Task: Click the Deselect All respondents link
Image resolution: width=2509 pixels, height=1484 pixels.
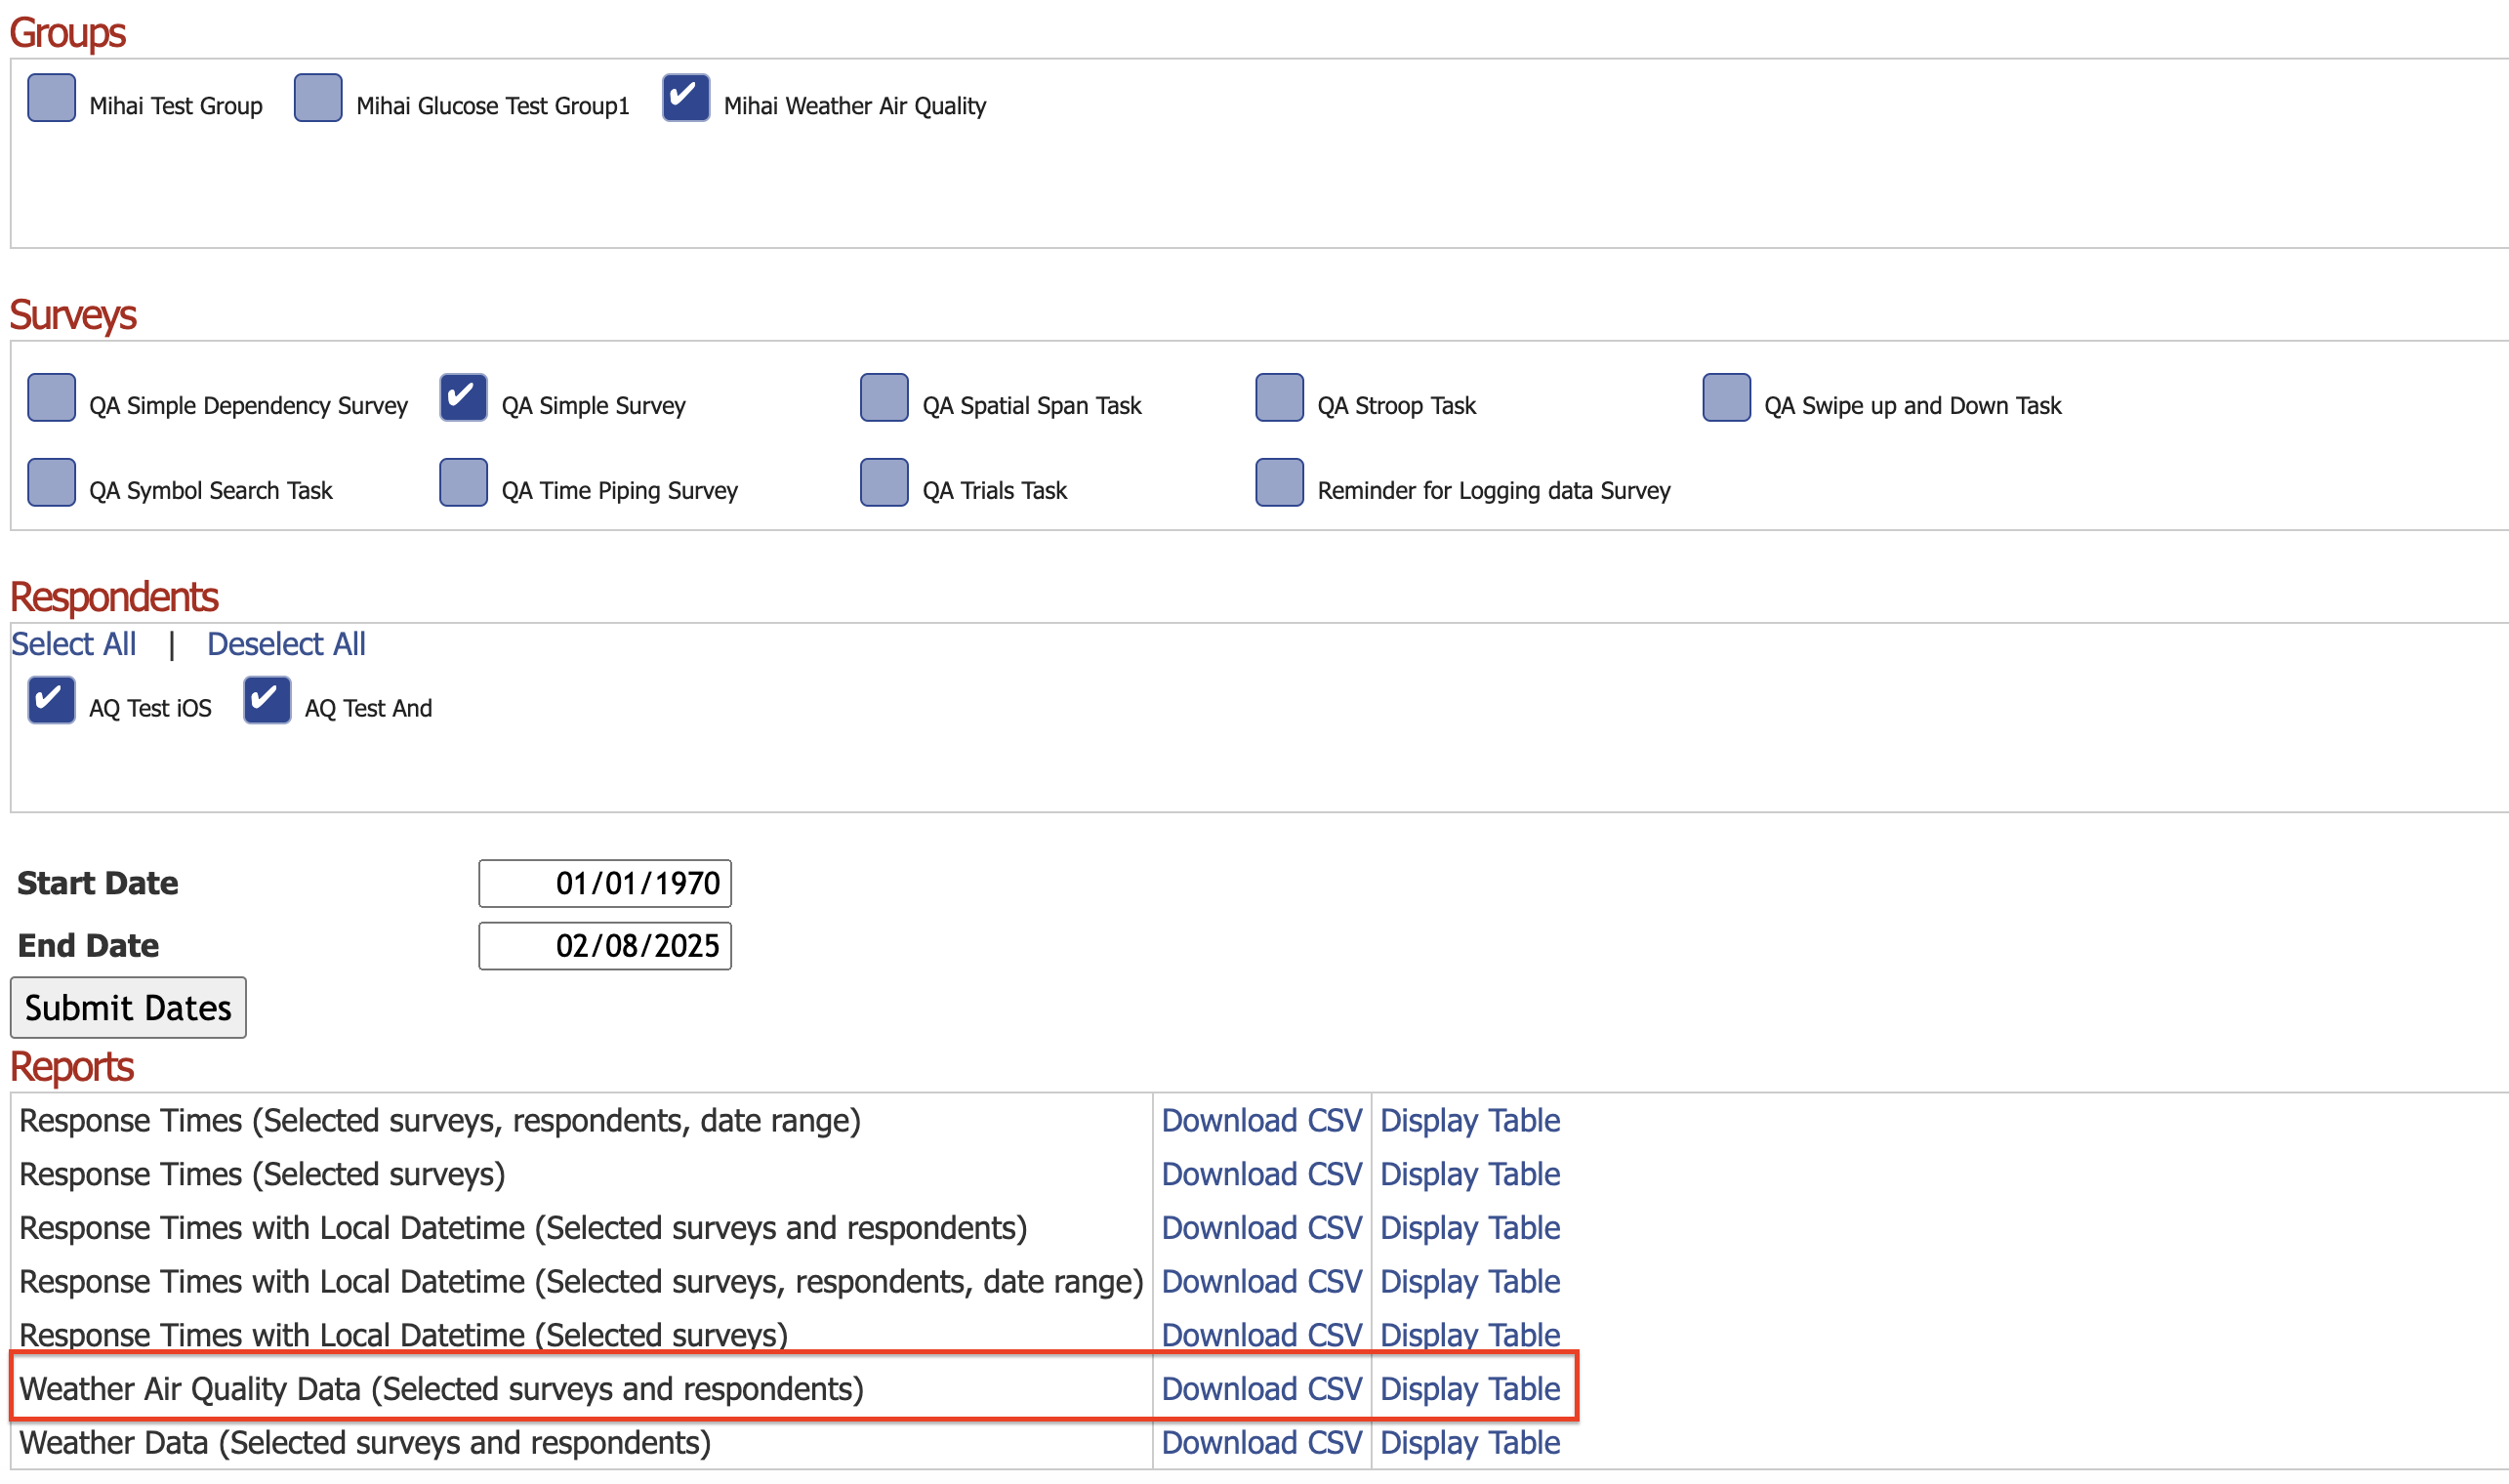Action: tap(286, 644)
